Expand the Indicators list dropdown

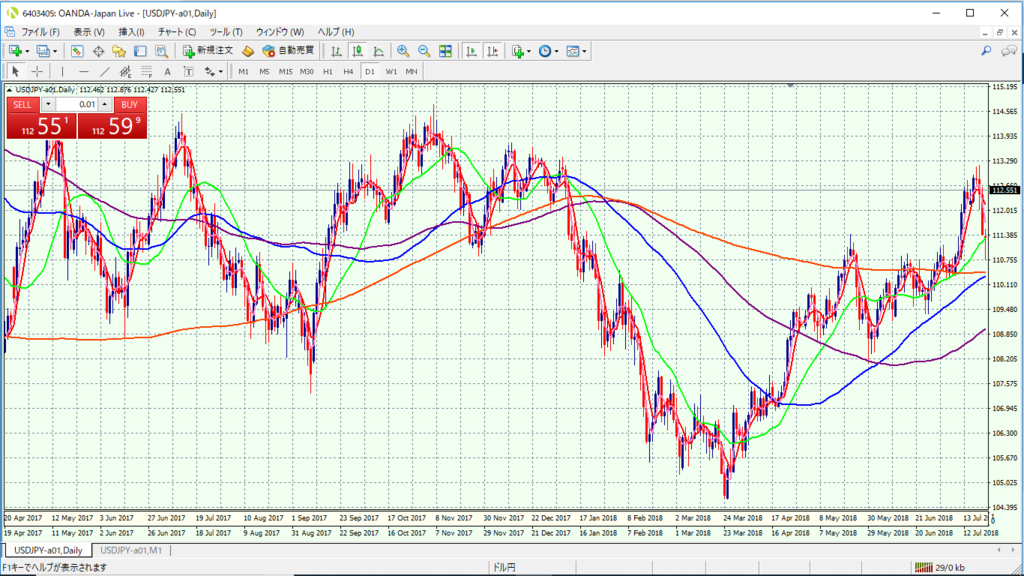[528, 51]
